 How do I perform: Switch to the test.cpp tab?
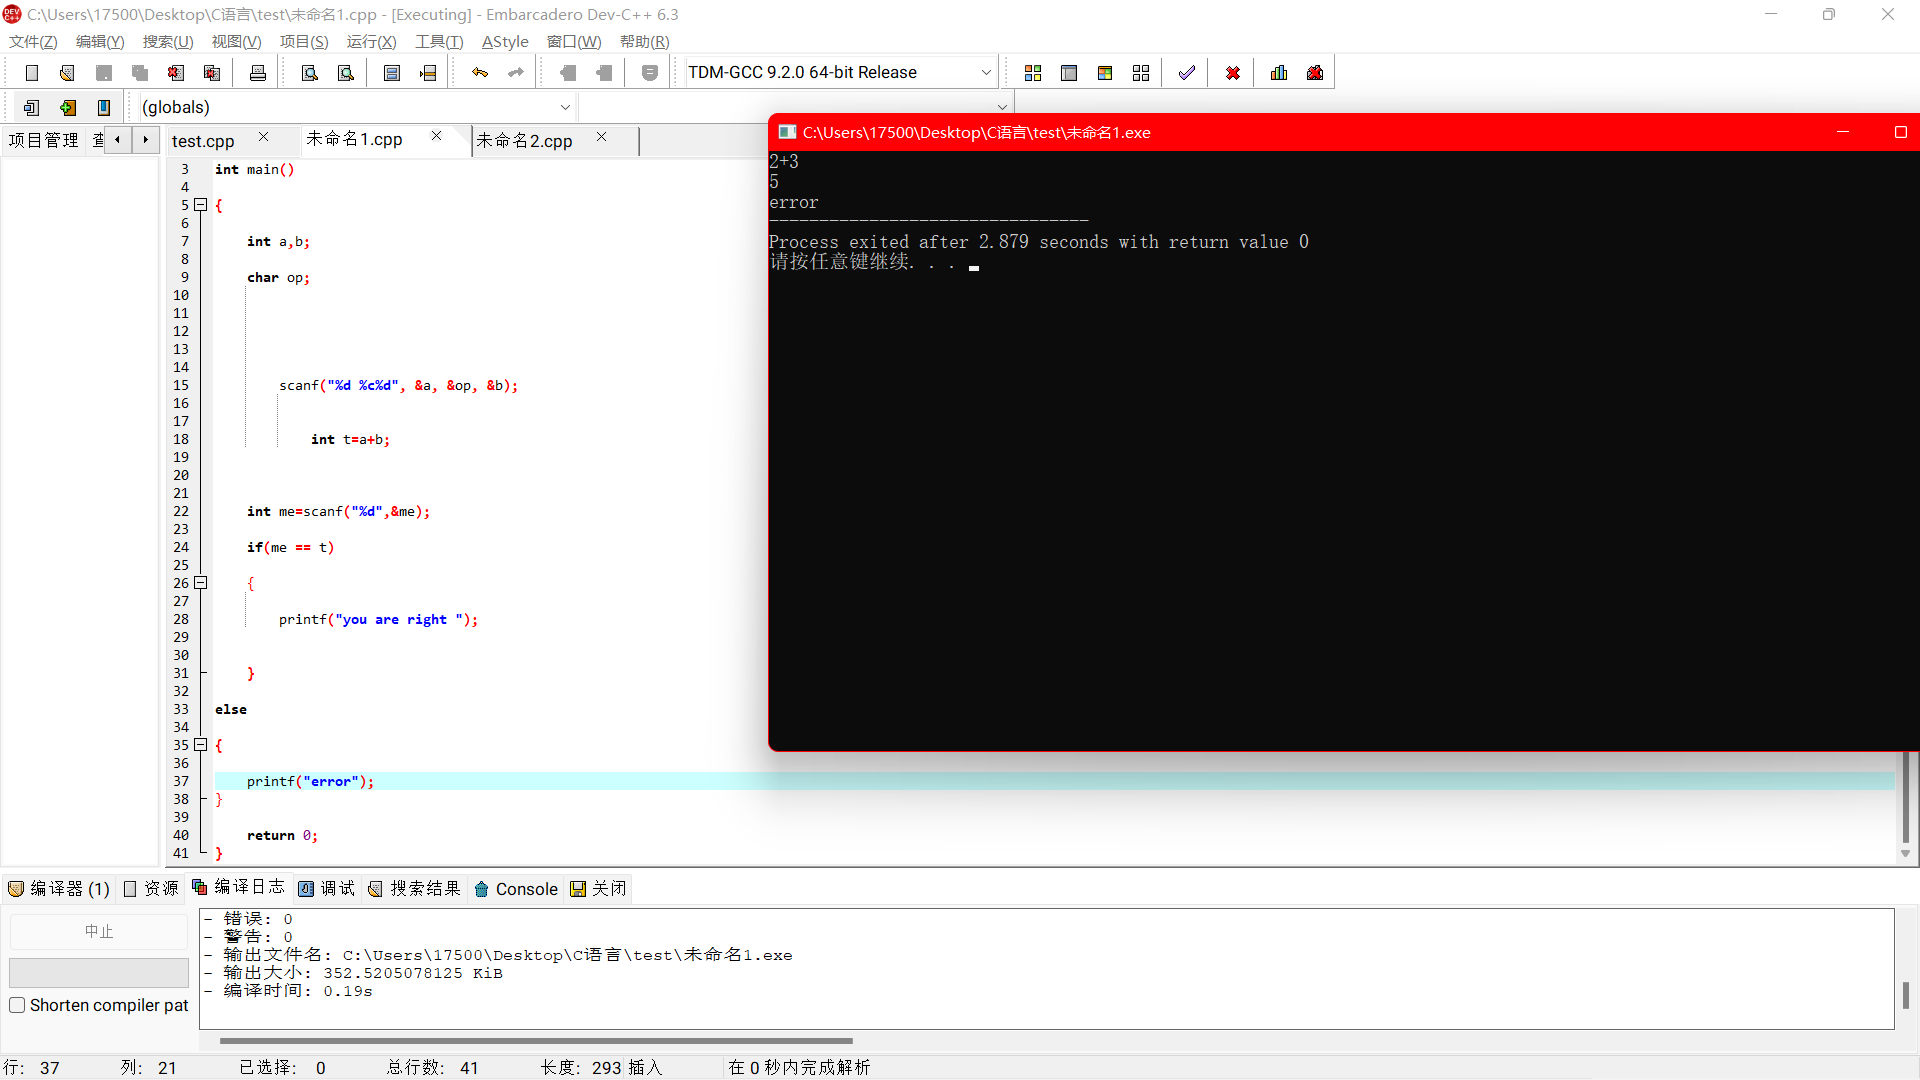click(203, 141)
